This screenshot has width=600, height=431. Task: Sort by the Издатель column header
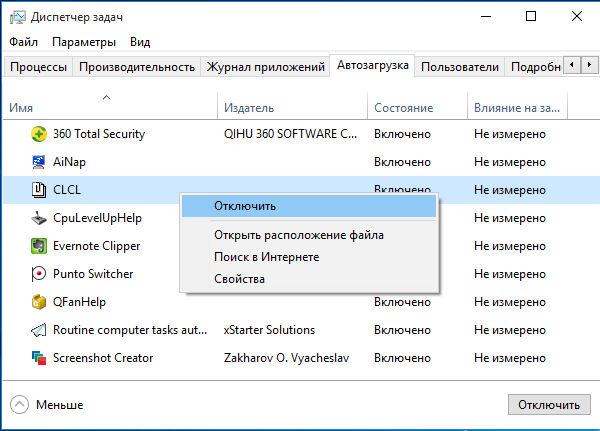(x=249, y=107)
